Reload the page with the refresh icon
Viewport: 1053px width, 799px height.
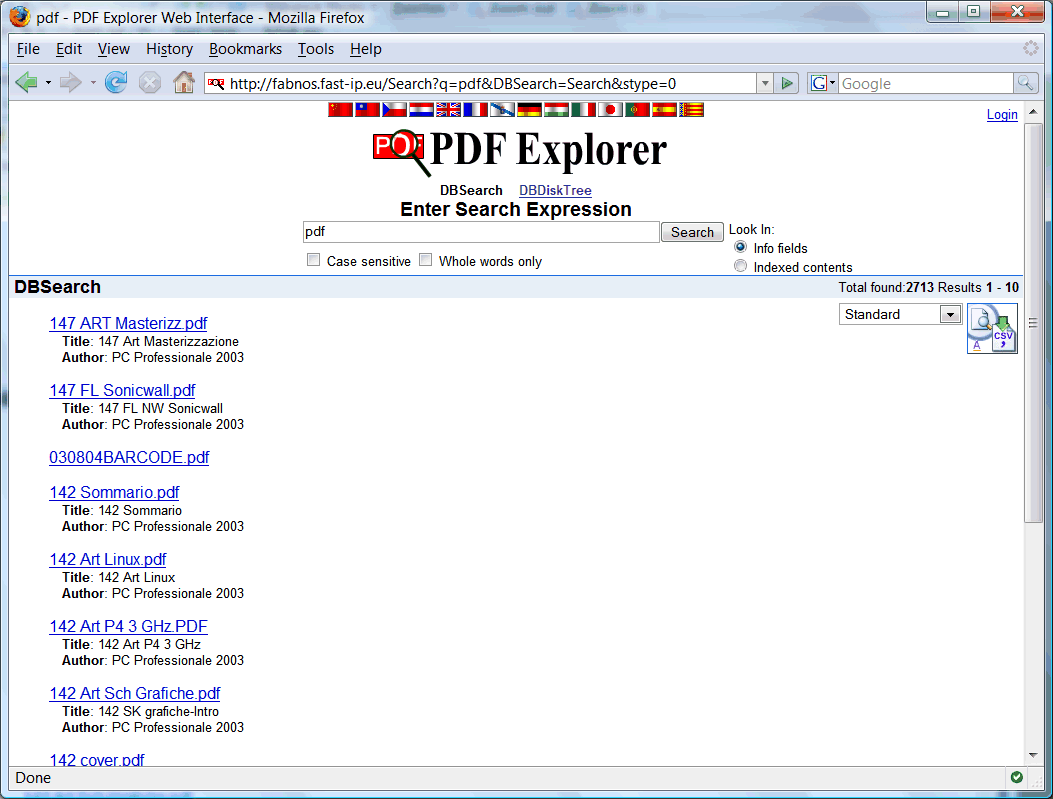[x=116, y=83]
